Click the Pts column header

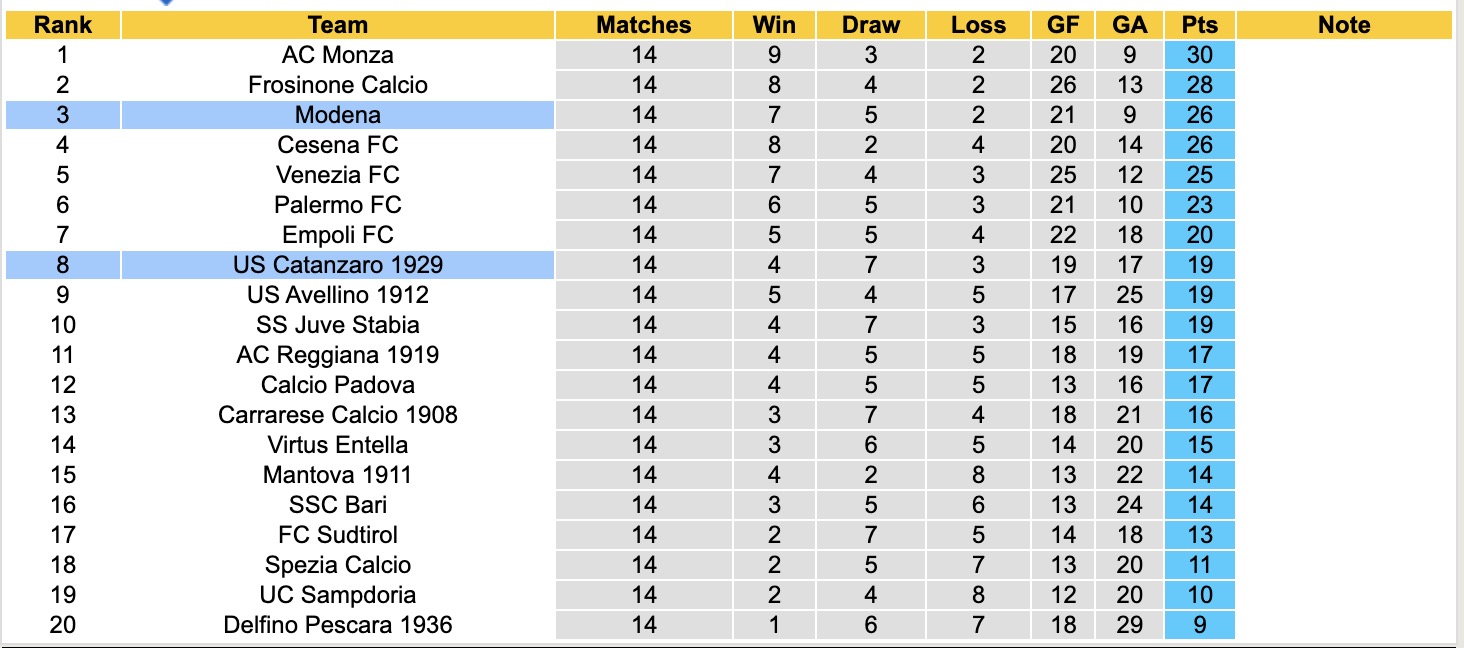tap(1199, 25)
